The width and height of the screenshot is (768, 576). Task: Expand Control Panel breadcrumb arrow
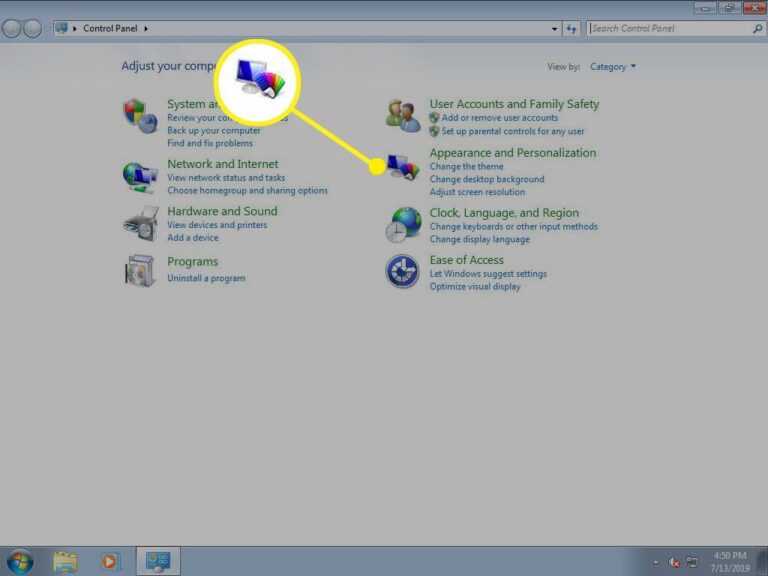pos(146,29)
